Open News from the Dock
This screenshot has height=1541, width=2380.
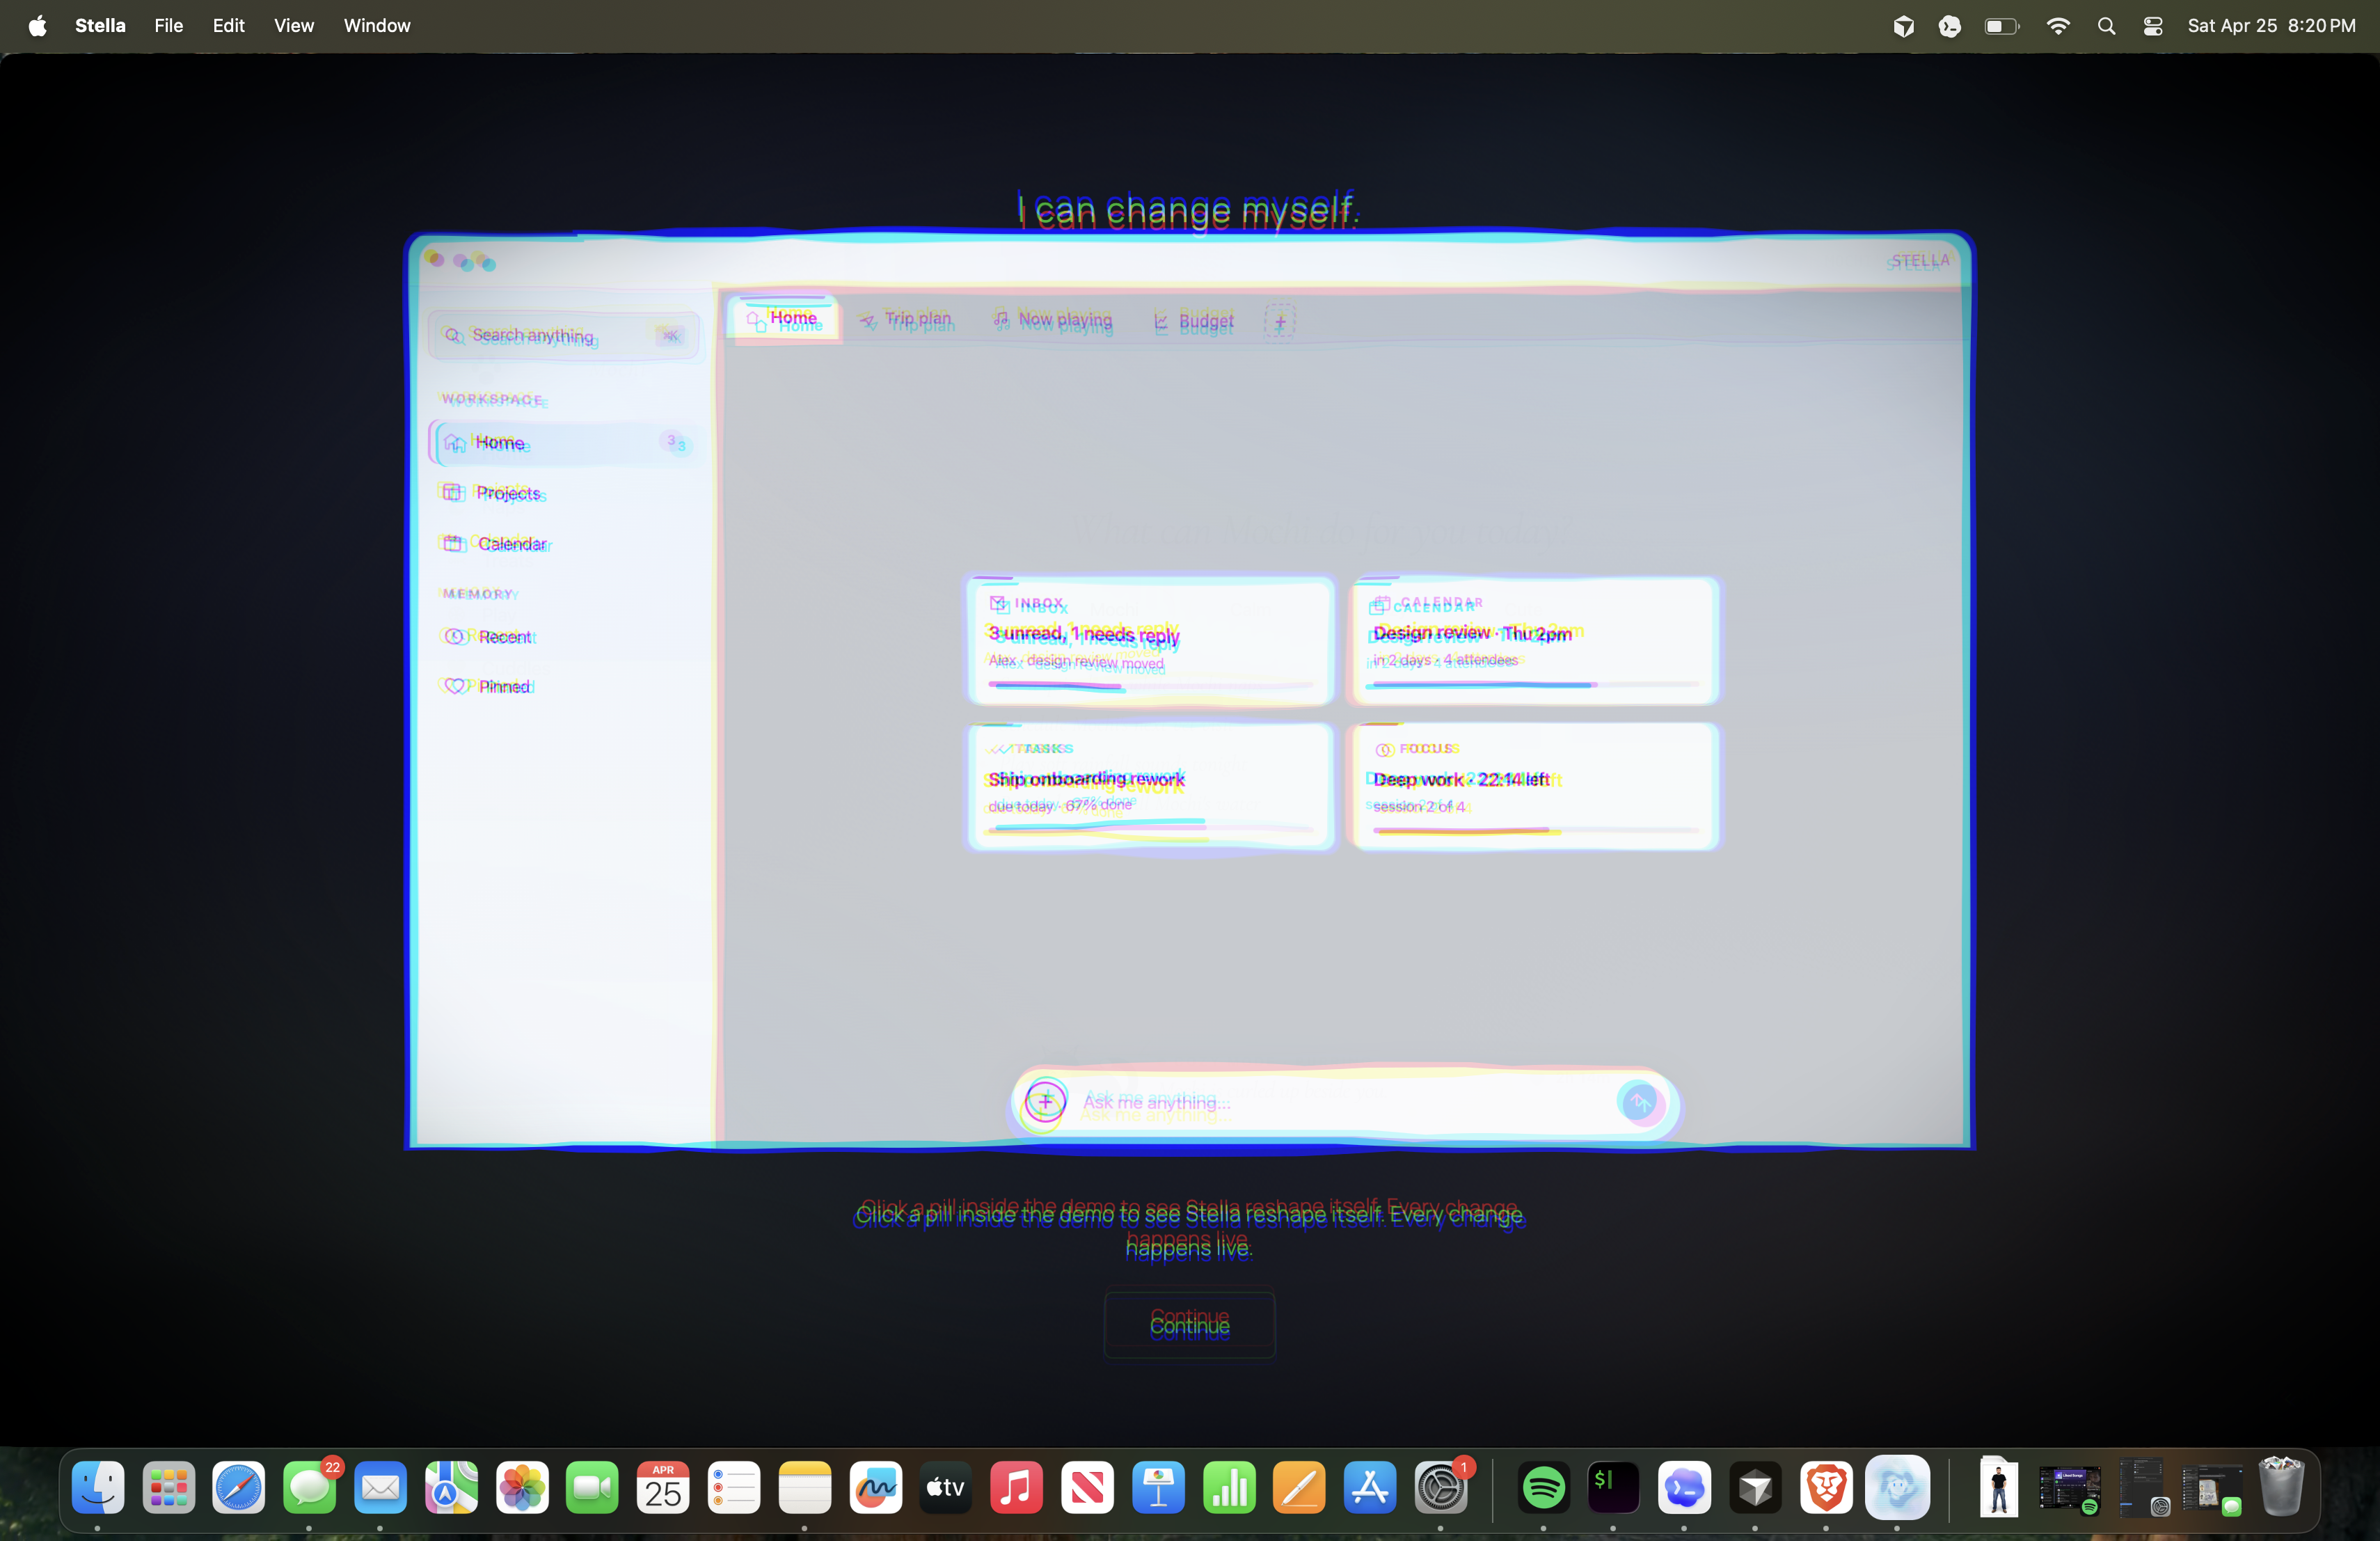[x=1088, y=1487]
